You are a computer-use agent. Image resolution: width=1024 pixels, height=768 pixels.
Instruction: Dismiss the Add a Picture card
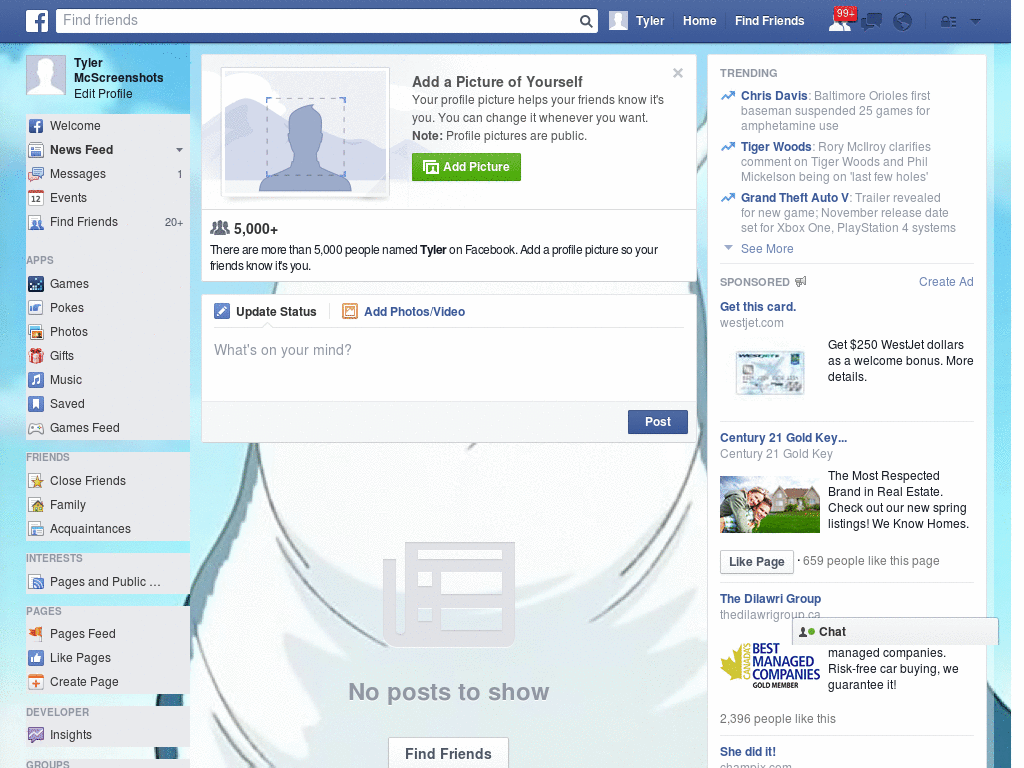pos(678,73)
